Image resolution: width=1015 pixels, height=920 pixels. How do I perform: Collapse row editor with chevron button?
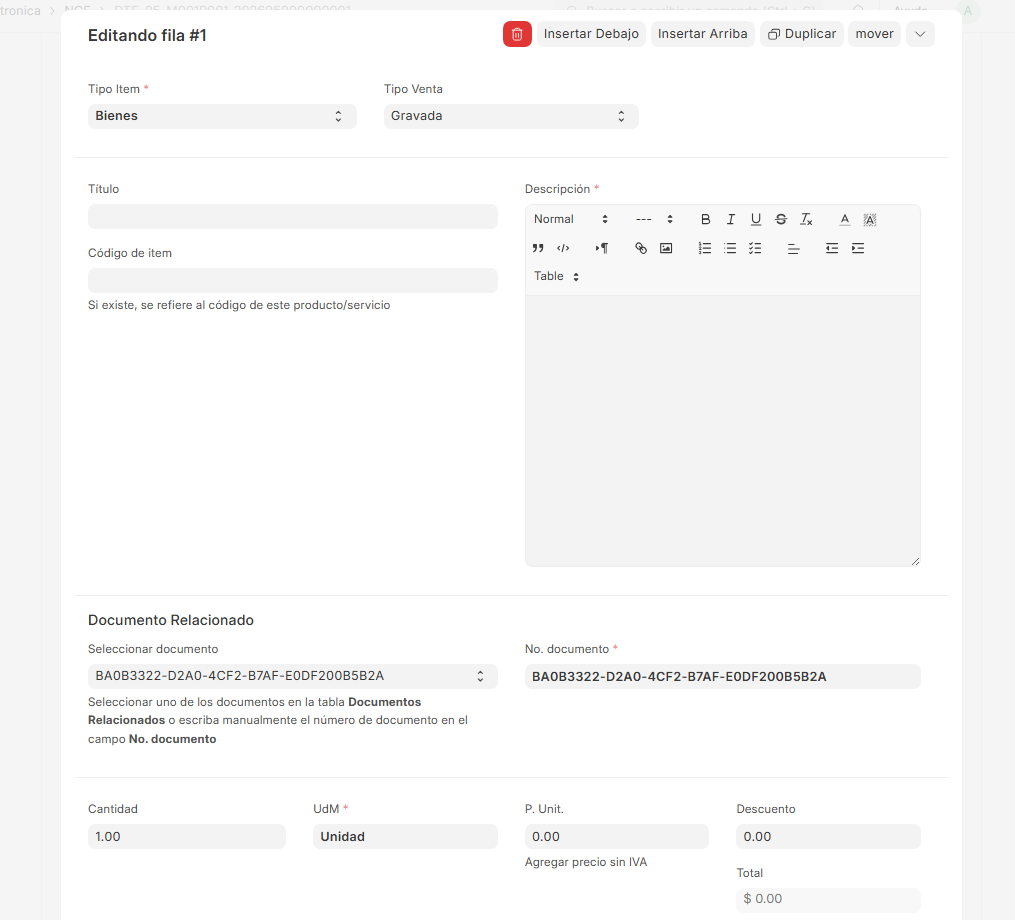point(920,34)
